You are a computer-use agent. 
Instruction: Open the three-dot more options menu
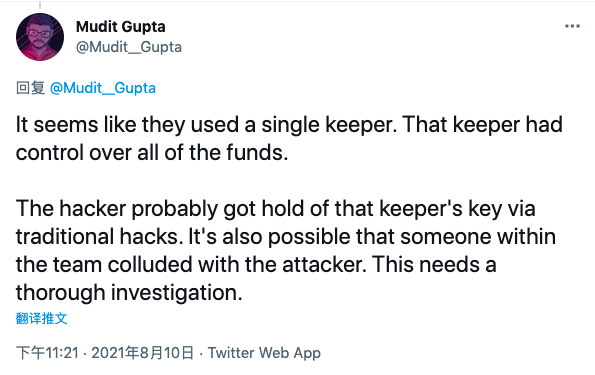[572, 26]
